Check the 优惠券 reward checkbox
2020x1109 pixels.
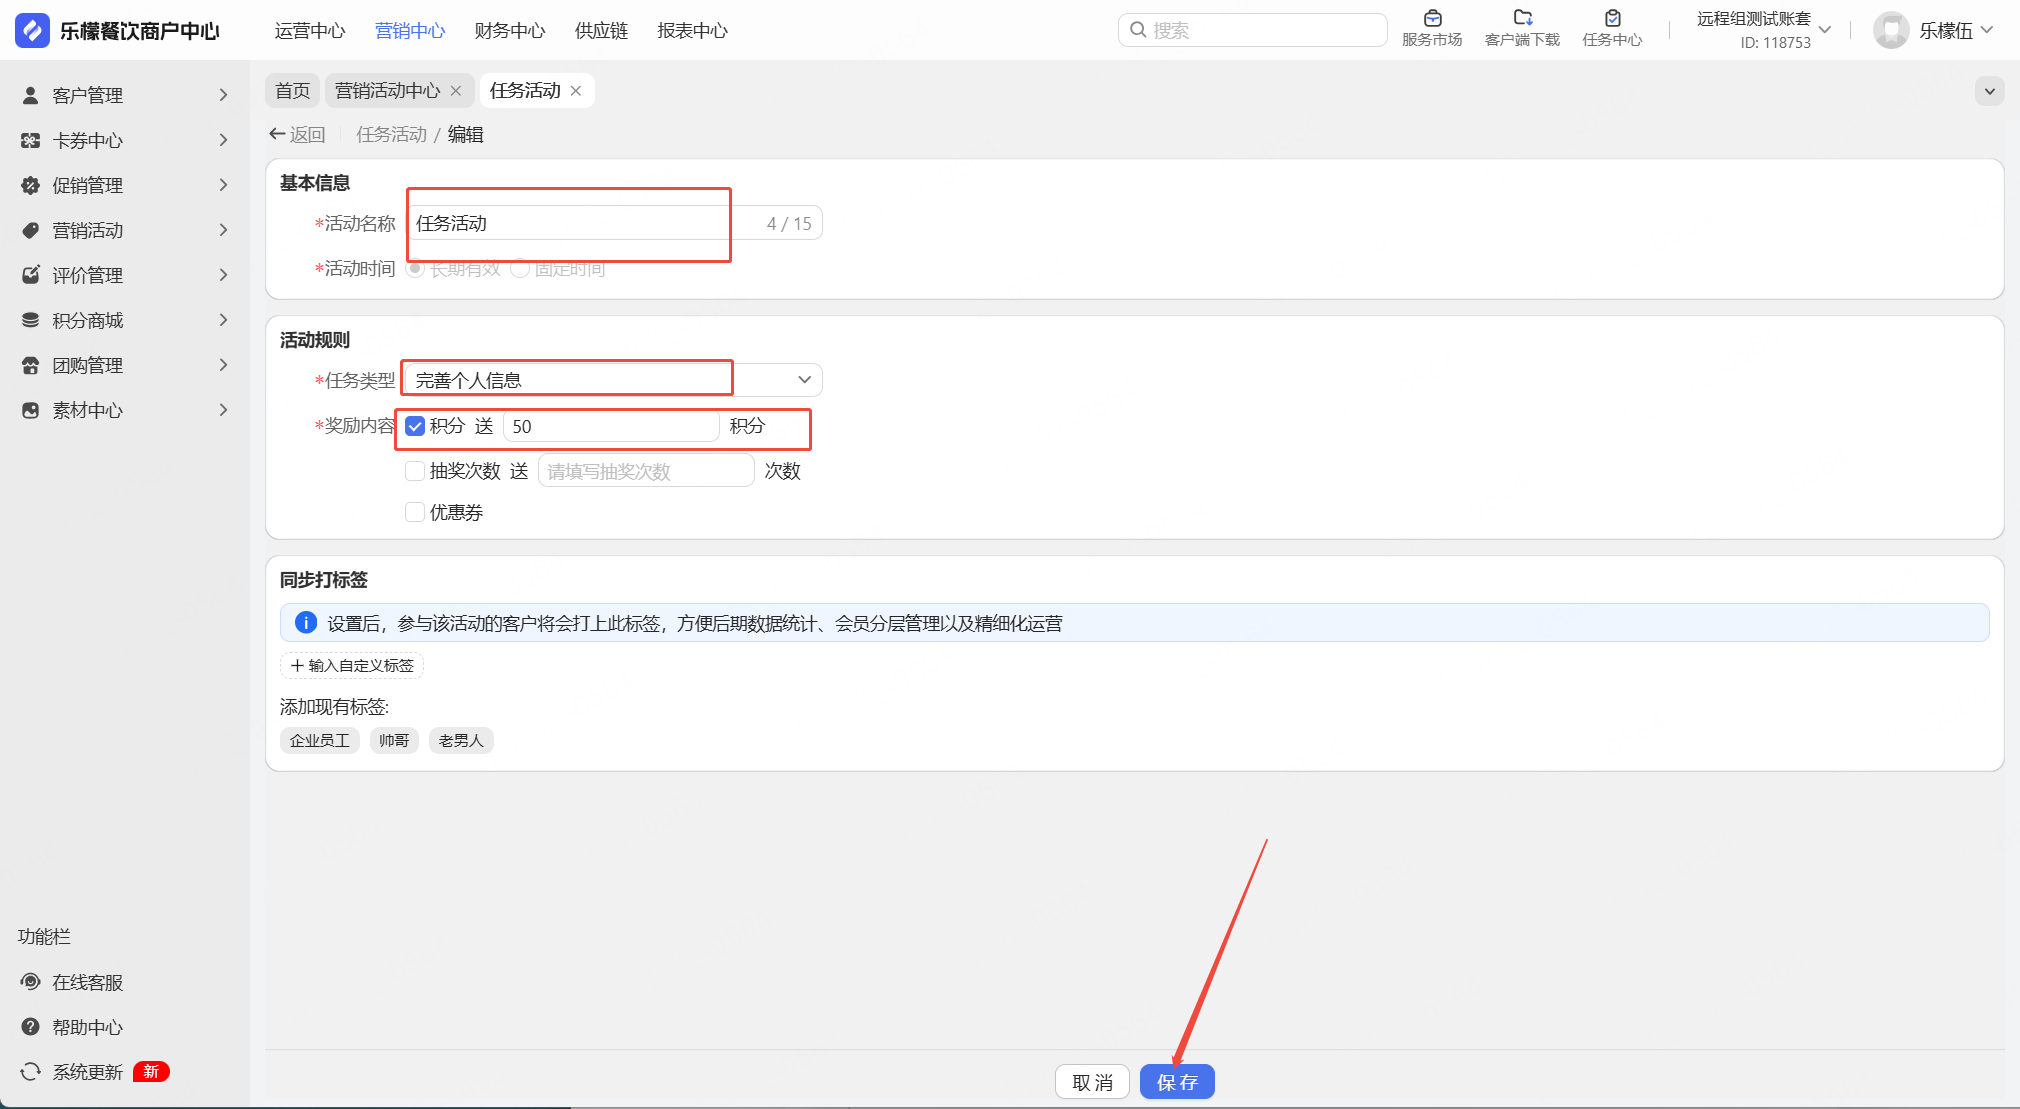click(x=415, y=512)
